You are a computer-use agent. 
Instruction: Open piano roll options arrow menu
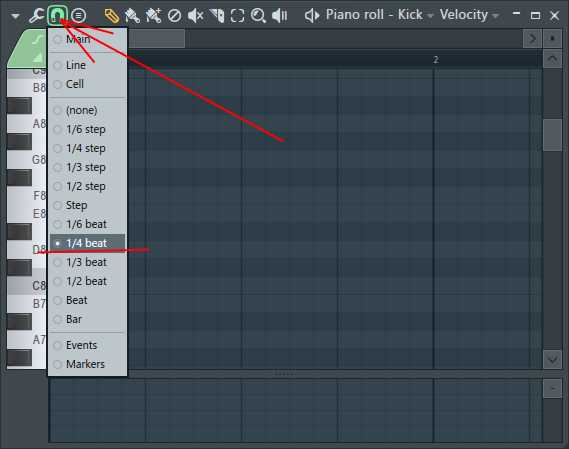15,16
